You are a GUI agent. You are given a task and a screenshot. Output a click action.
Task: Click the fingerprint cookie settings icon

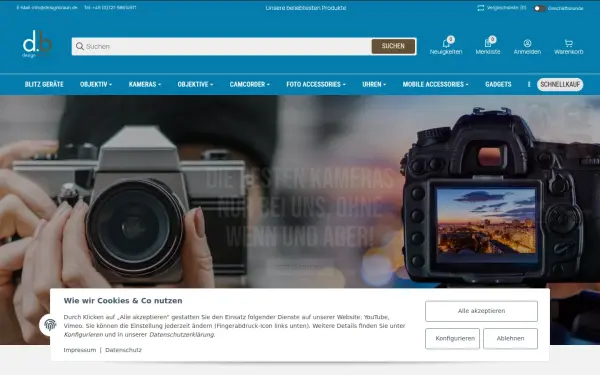(50, 325)
